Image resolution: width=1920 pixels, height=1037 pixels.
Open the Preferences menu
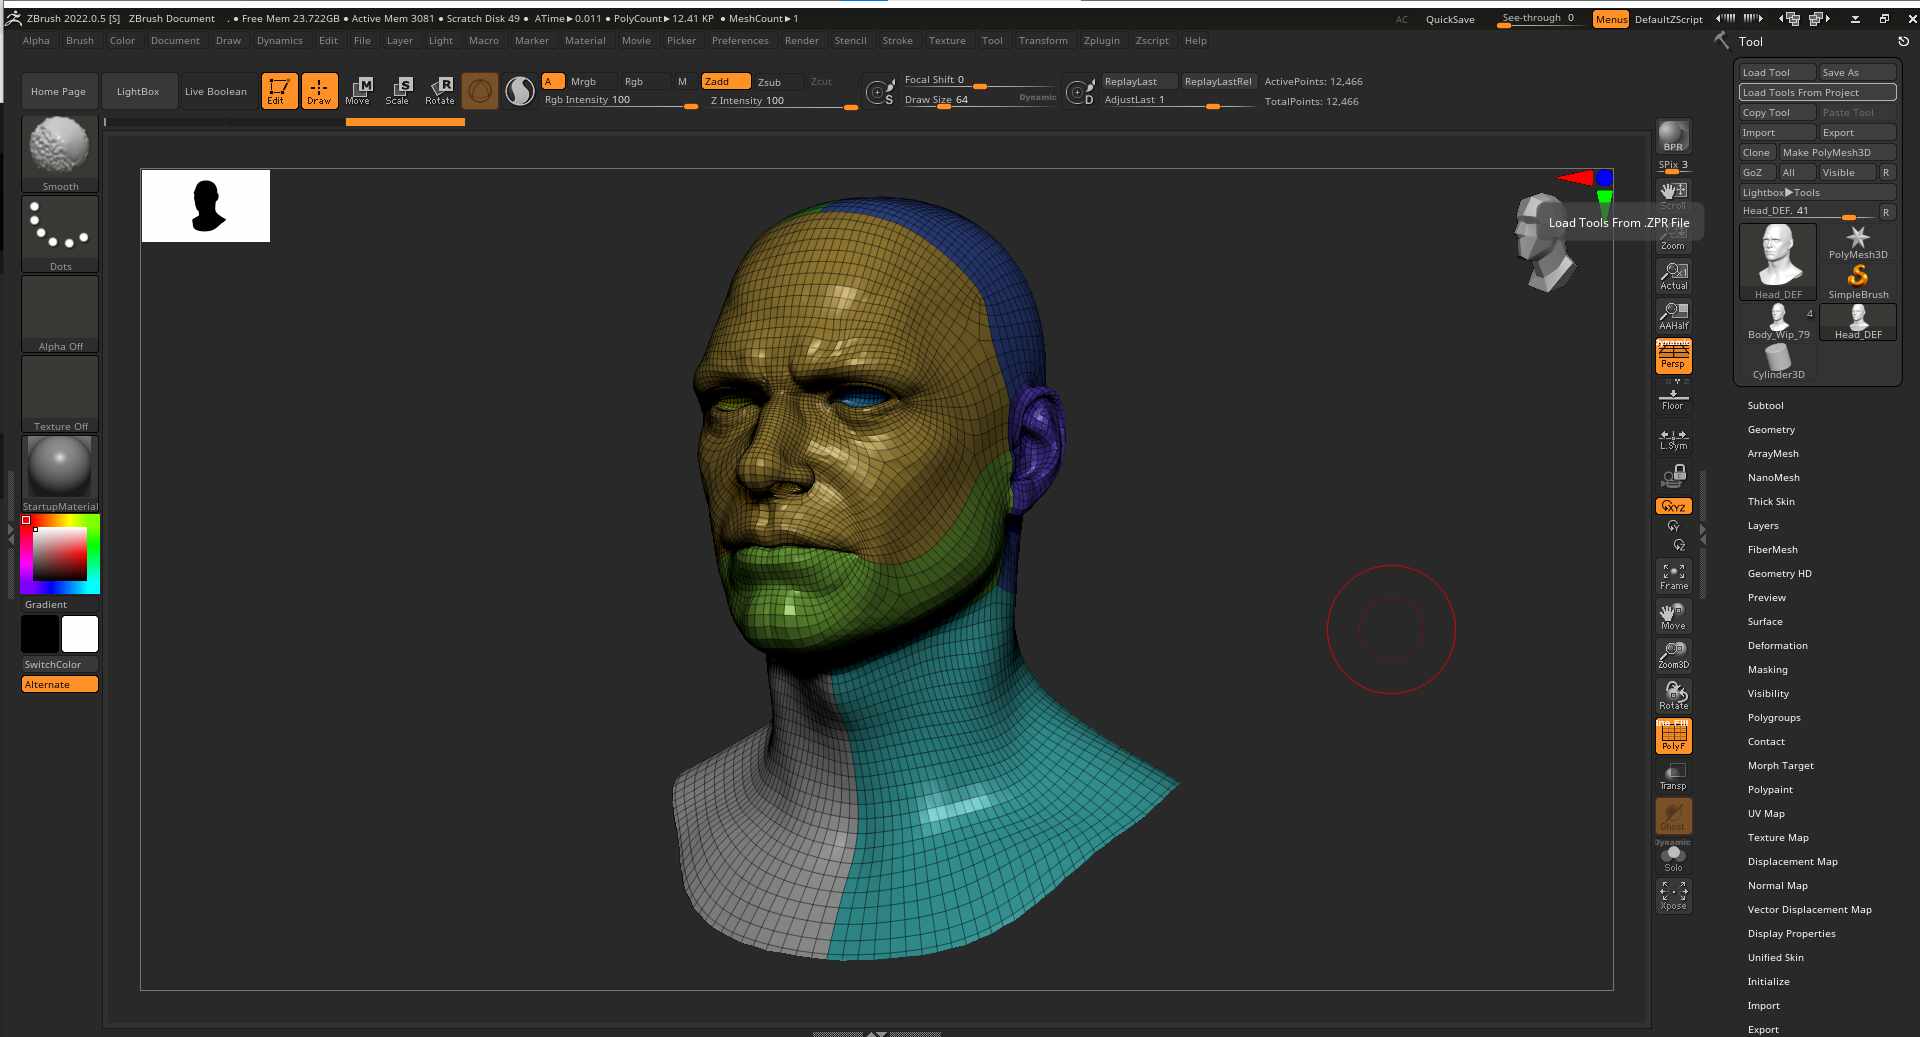[740, 41]
